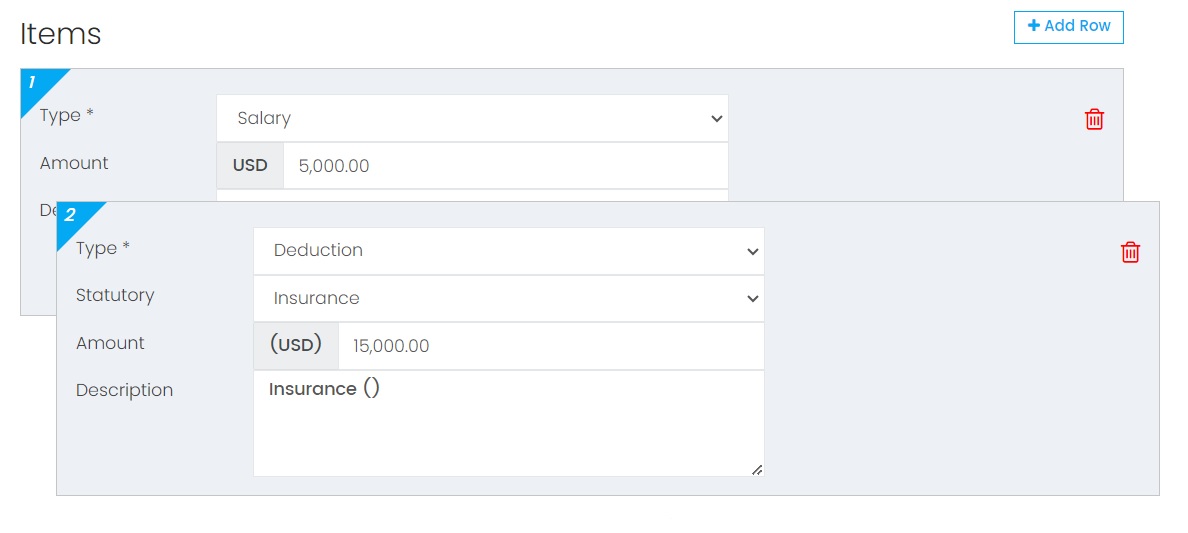Expand the Statutory Insurance dropdown
This screenshot has width=1188, height=533.
pyautogui.click(x=508, y=299)
